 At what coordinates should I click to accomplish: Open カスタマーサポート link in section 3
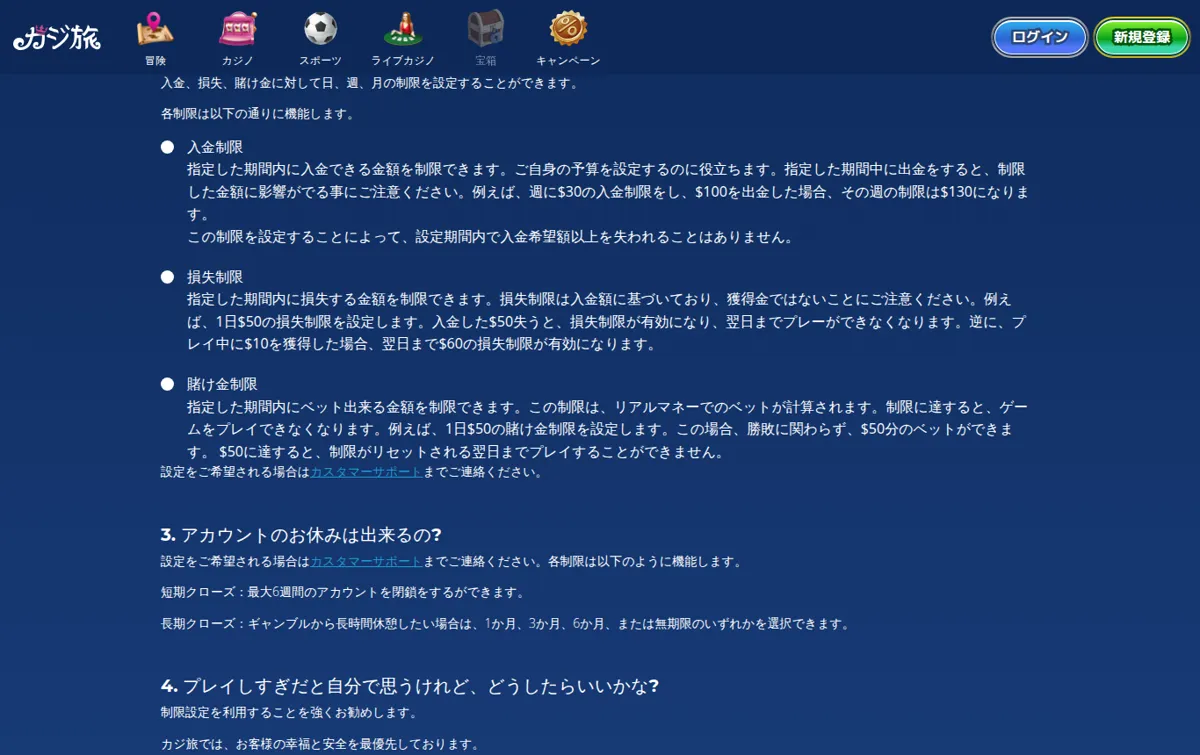(x=366, y=562)
